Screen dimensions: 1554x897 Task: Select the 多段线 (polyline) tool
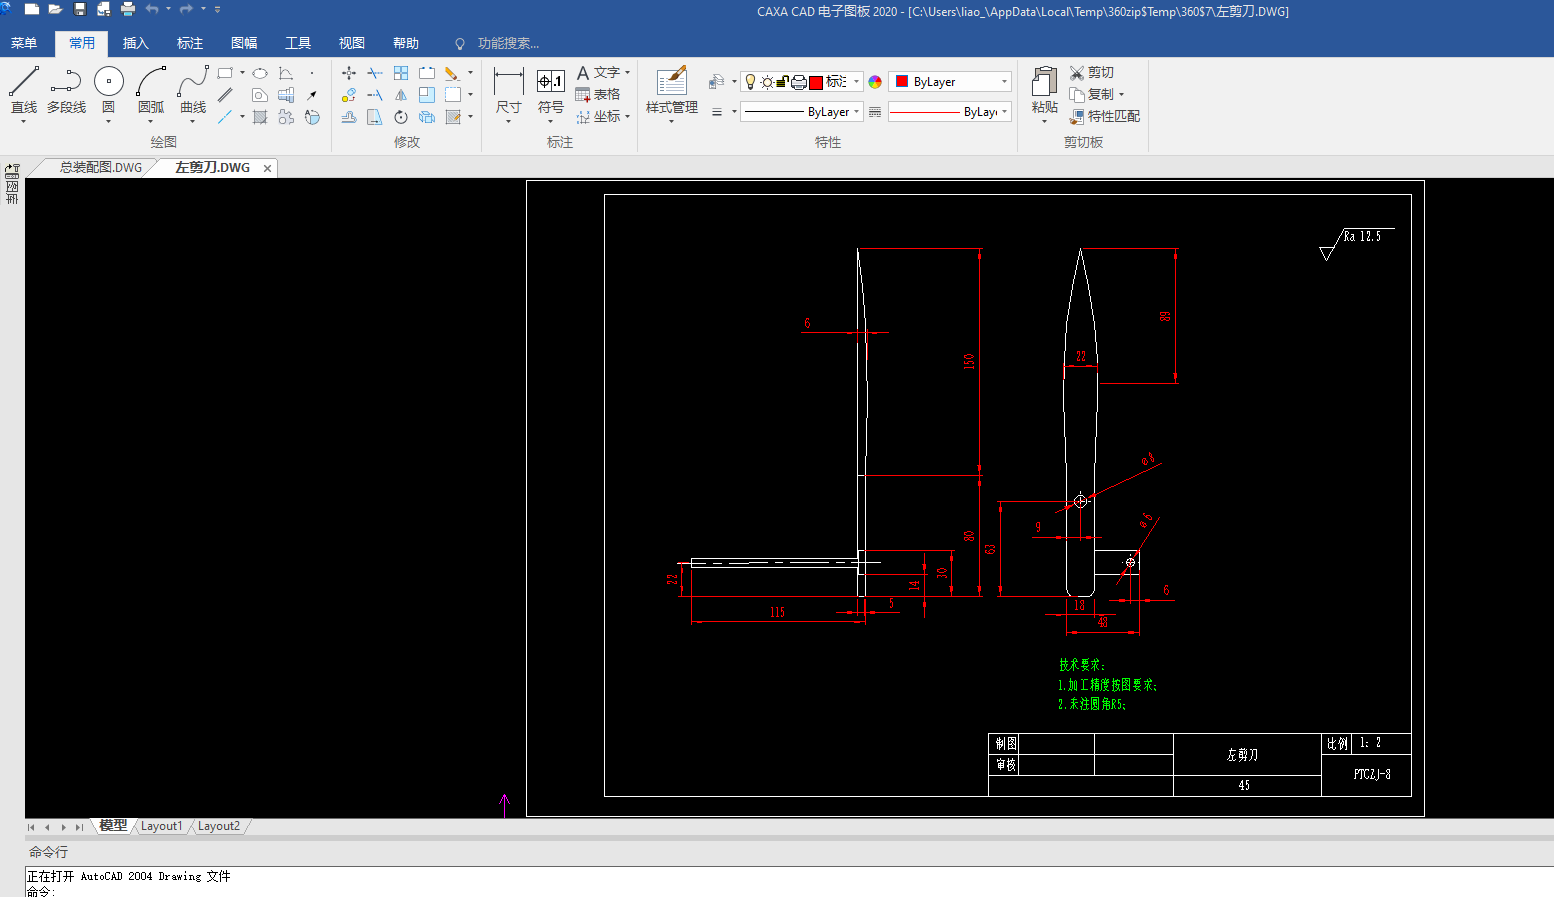(66, 90)
